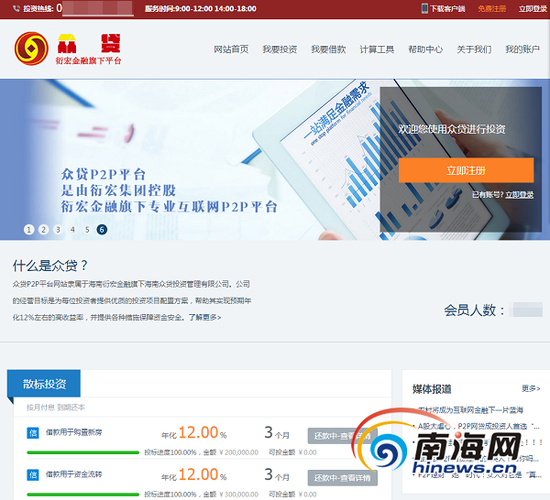Click the ￥300,000.00 amount
Image resolution: width=550 pixels, height=500 pixels.
pos(239,494)
